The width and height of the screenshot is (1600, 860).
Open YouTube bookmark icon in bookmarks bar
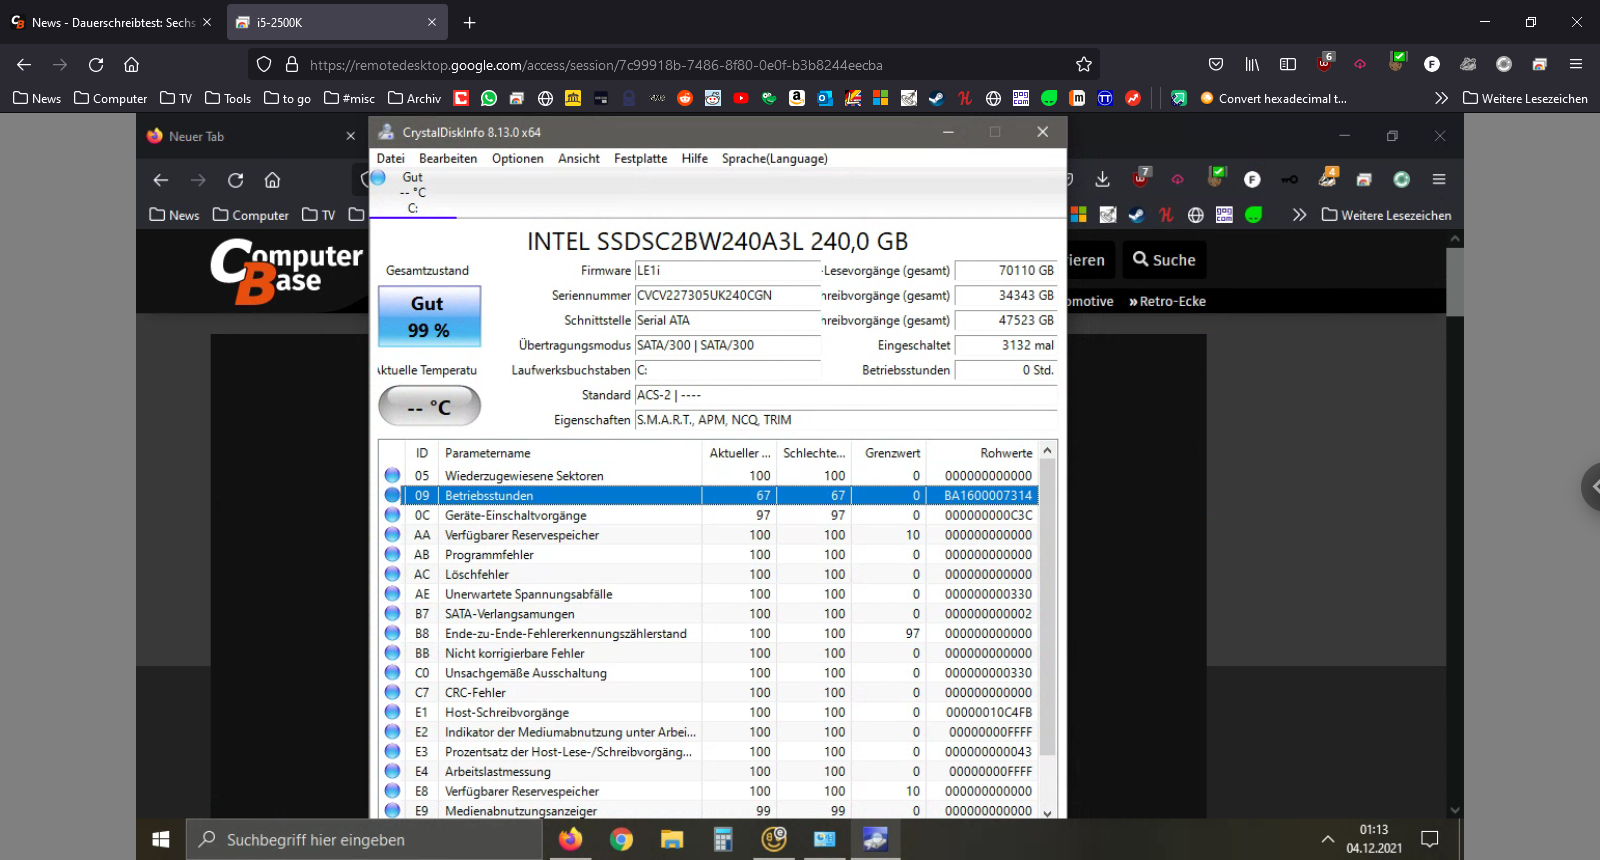coord(741,98)
